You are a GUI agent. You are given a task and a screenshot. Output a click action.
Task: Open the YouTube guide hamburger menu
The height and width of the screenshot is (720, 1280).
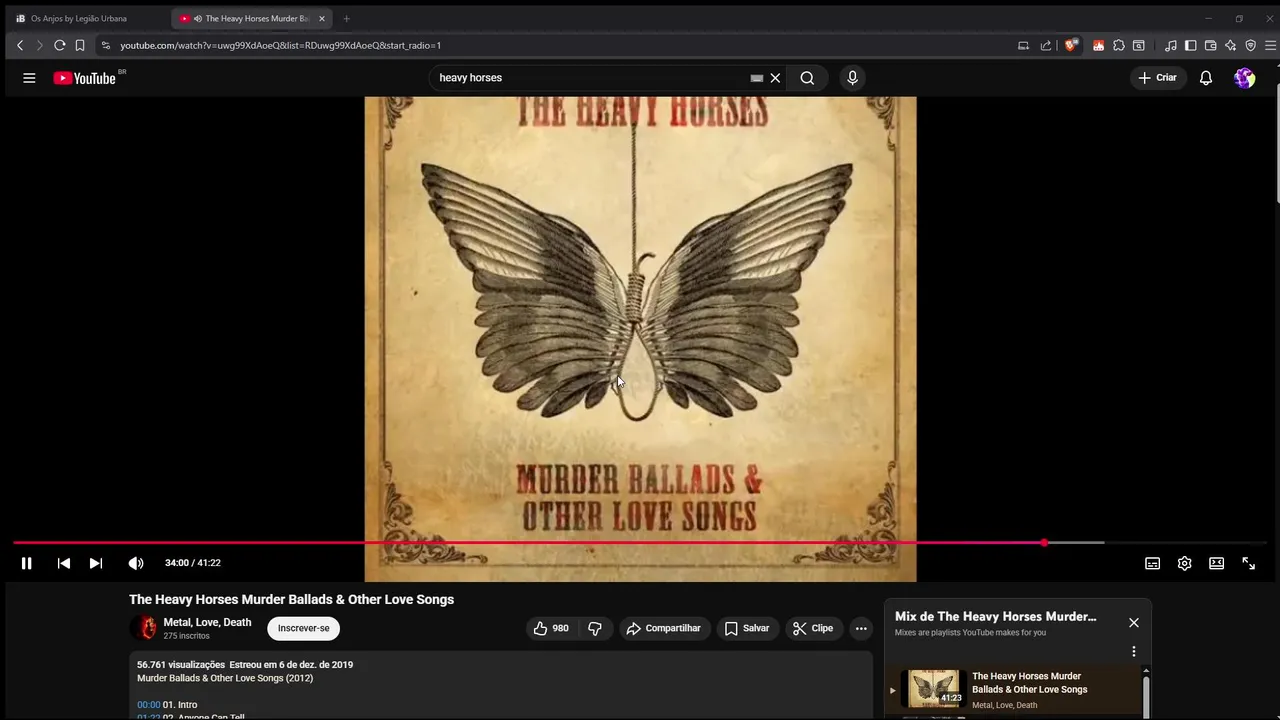point(29,78)
